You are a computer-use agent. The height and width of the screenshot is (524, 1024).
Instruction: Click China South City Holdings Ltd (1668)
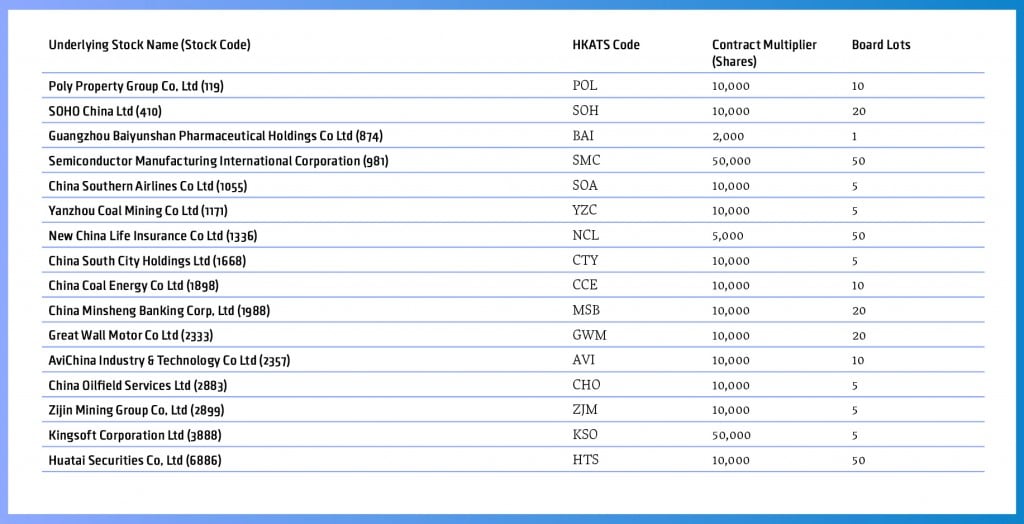pos(147,261)
